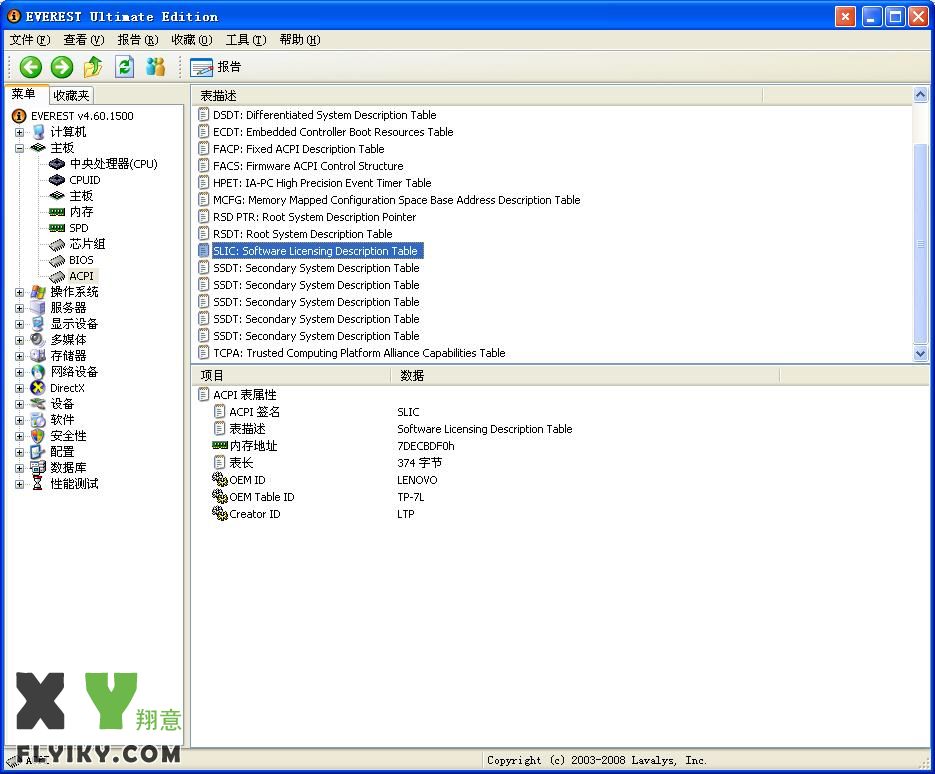
Task: Select TCPA: Trusted Computing Platform Alliance row
Action: 352,353
